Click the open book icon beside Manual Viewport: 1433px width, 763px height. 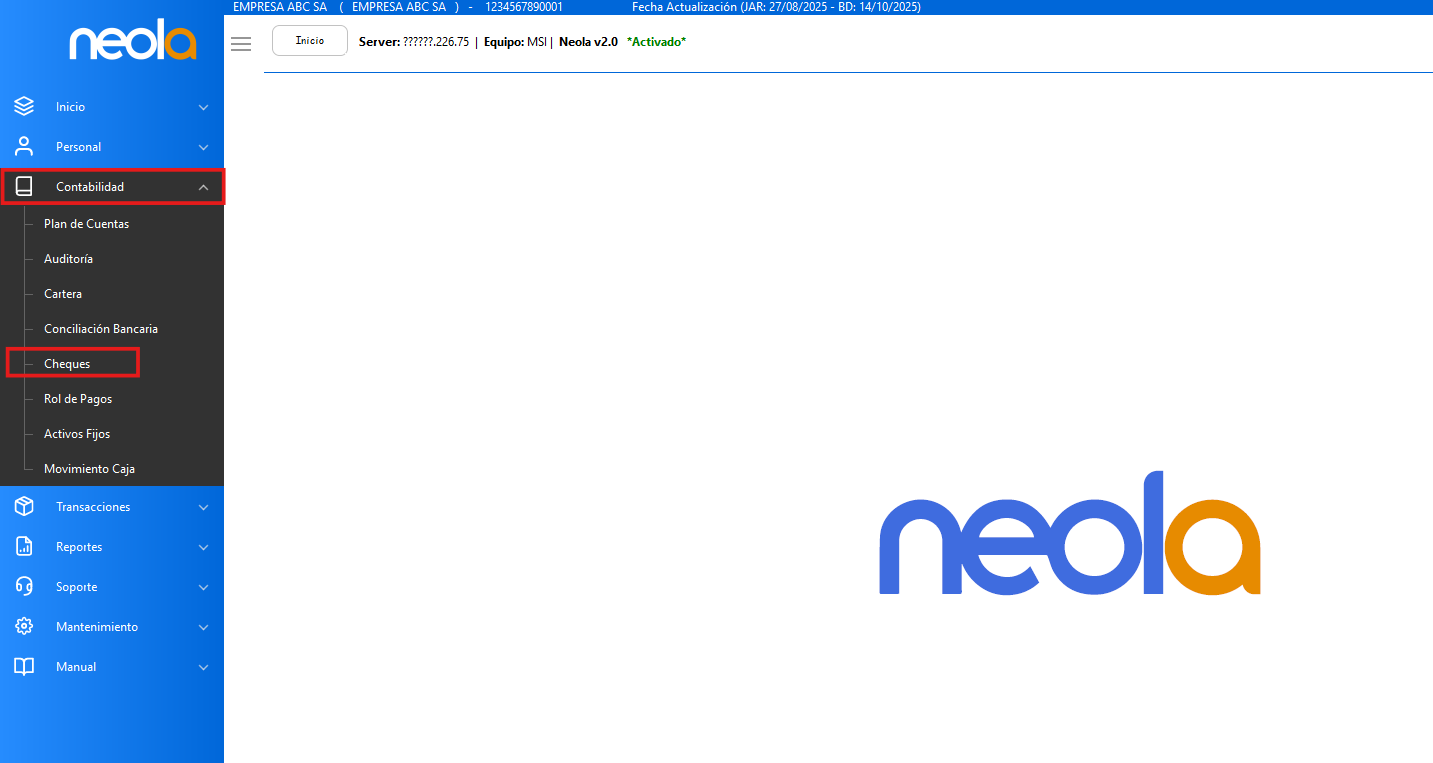(x=24, y=667)
